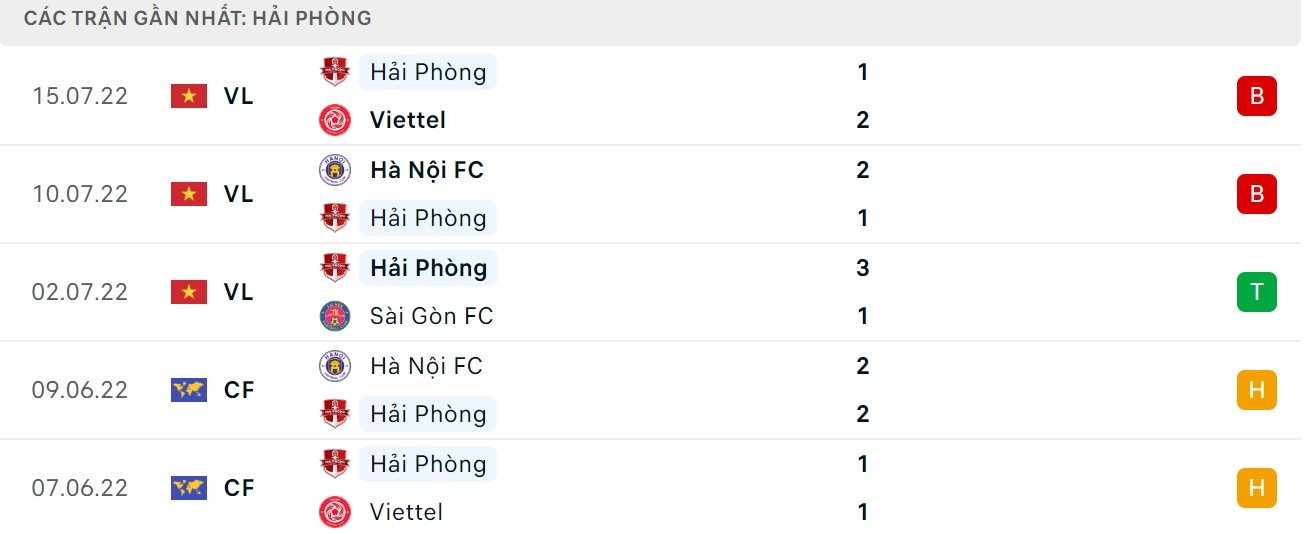Viewport: 1307px width, 534px height.
Task: Open Hà Nội FC link in 10.07.22 match
Action: click(426, 170)
